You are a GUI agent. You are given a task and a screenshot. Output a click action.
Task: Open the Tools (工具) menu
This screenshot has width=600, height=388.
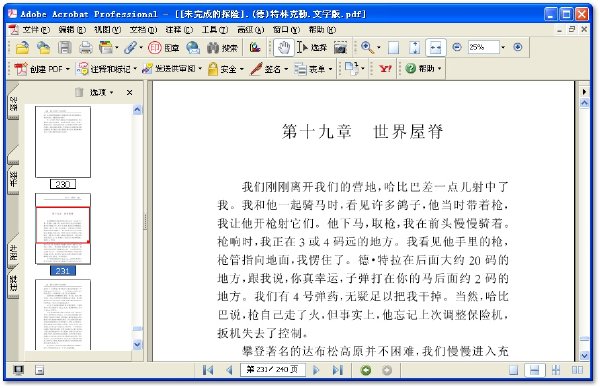point(214,29)
